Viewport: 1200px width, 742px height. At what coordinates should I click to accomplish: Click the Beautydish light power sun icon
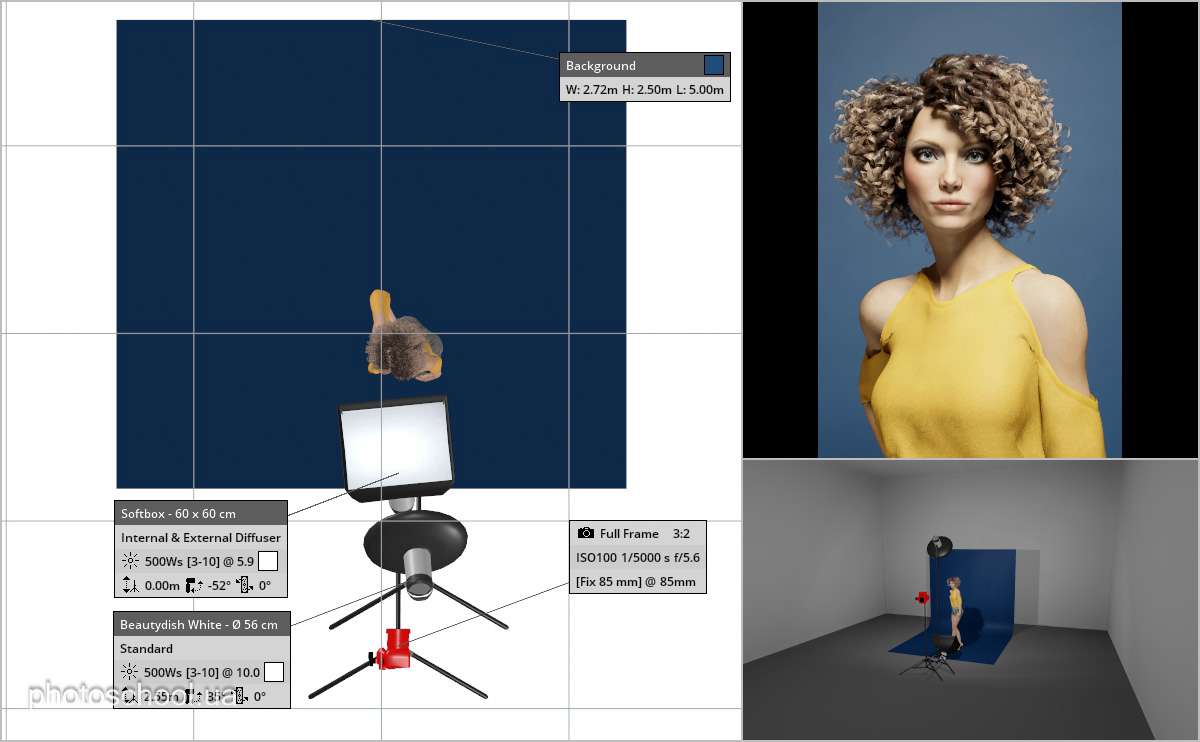[x=130, y=672]
